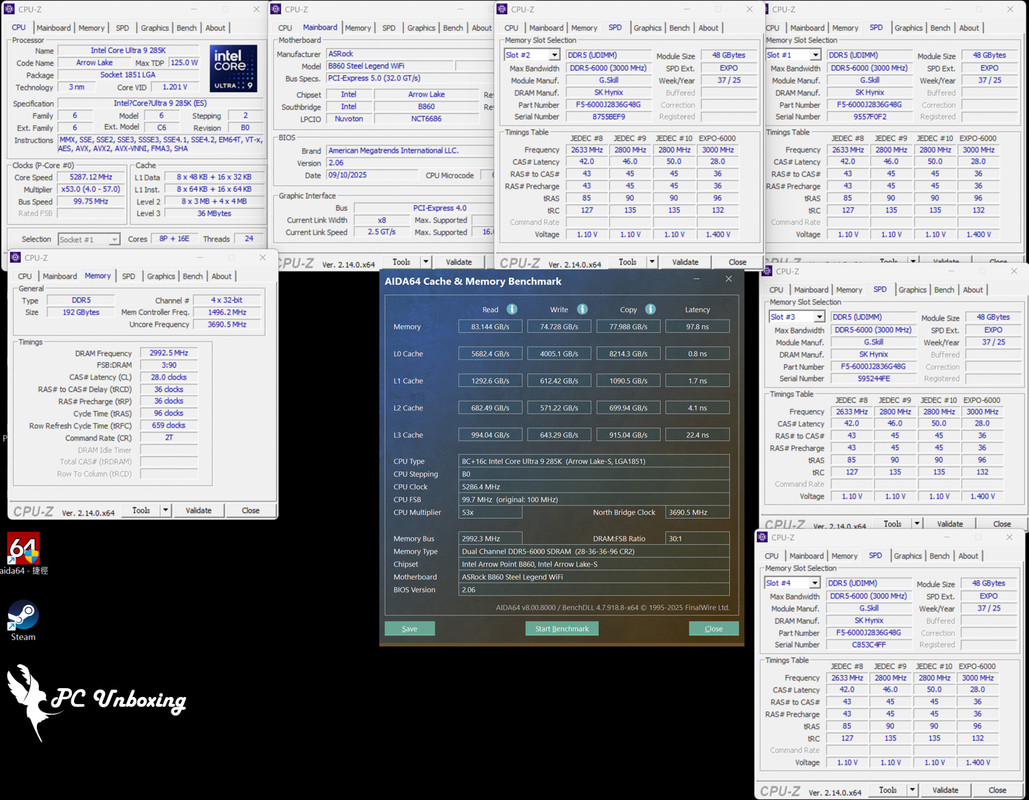This screenshot has width=1029, height=800.
Task: Click CPU-Z title icon in Slot #2 window
Action: pos(502,9)
